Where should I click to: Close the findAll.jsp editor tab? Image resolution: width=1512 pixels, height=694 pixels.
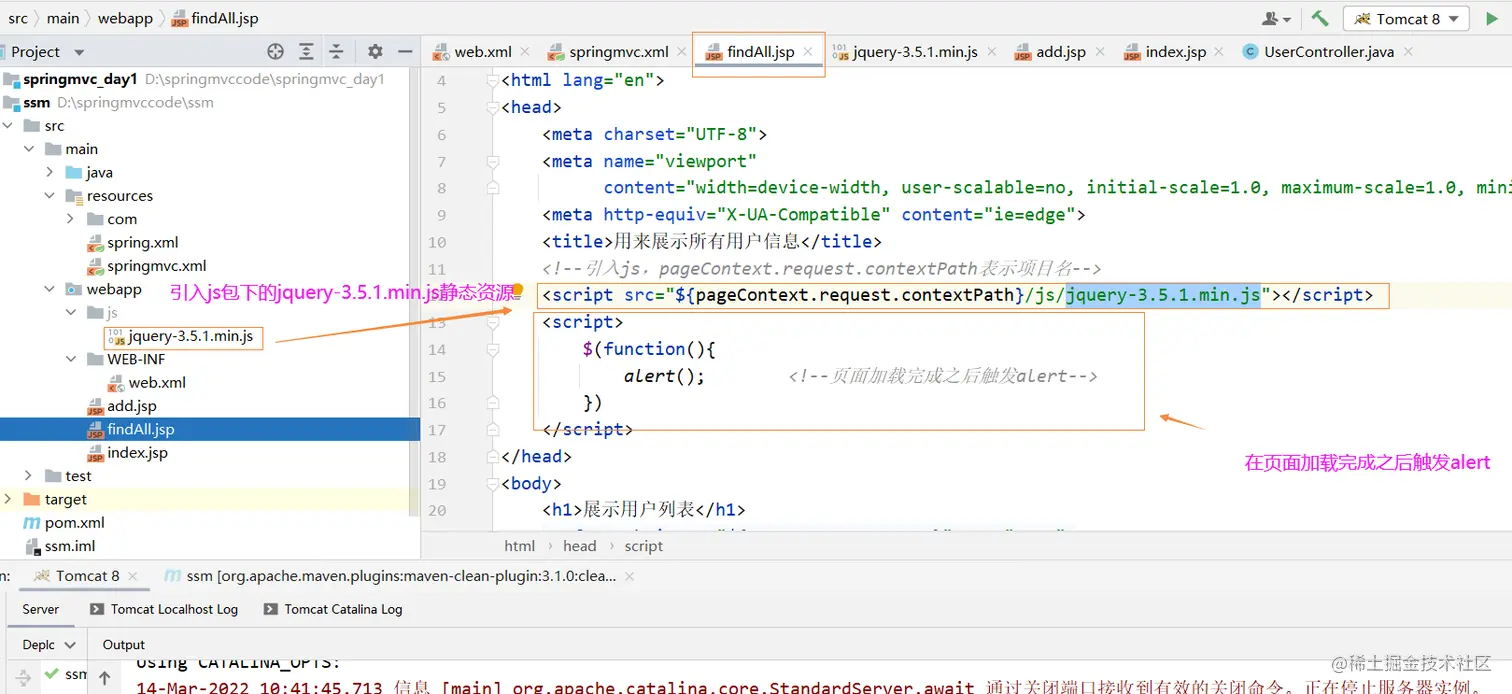click(808, 52)
